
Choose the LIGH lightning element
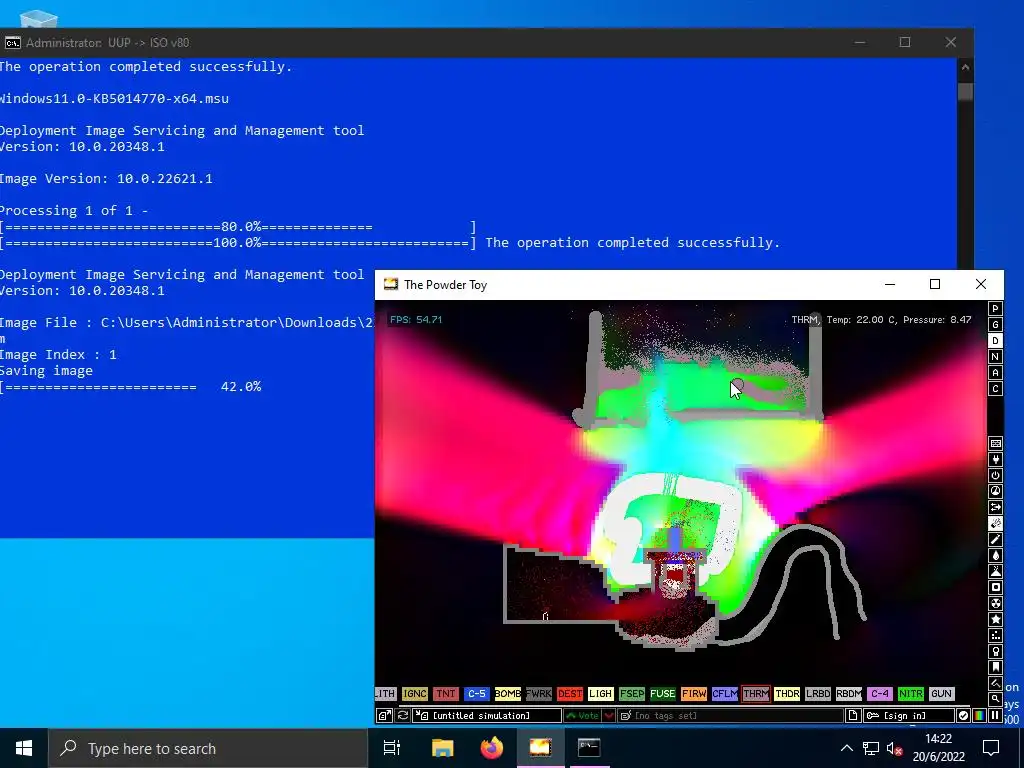[600, 694]
